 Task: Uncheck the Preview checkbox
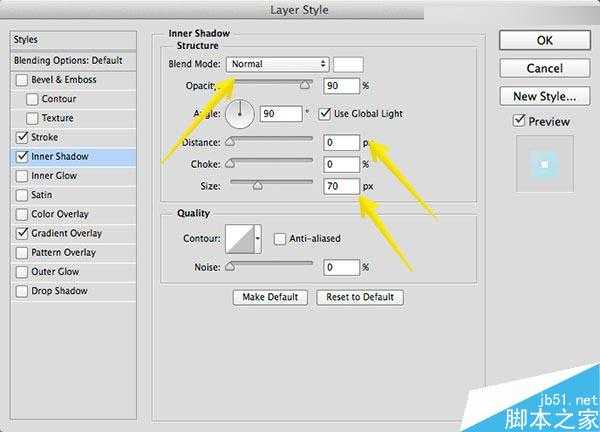(x=517, y=121)
